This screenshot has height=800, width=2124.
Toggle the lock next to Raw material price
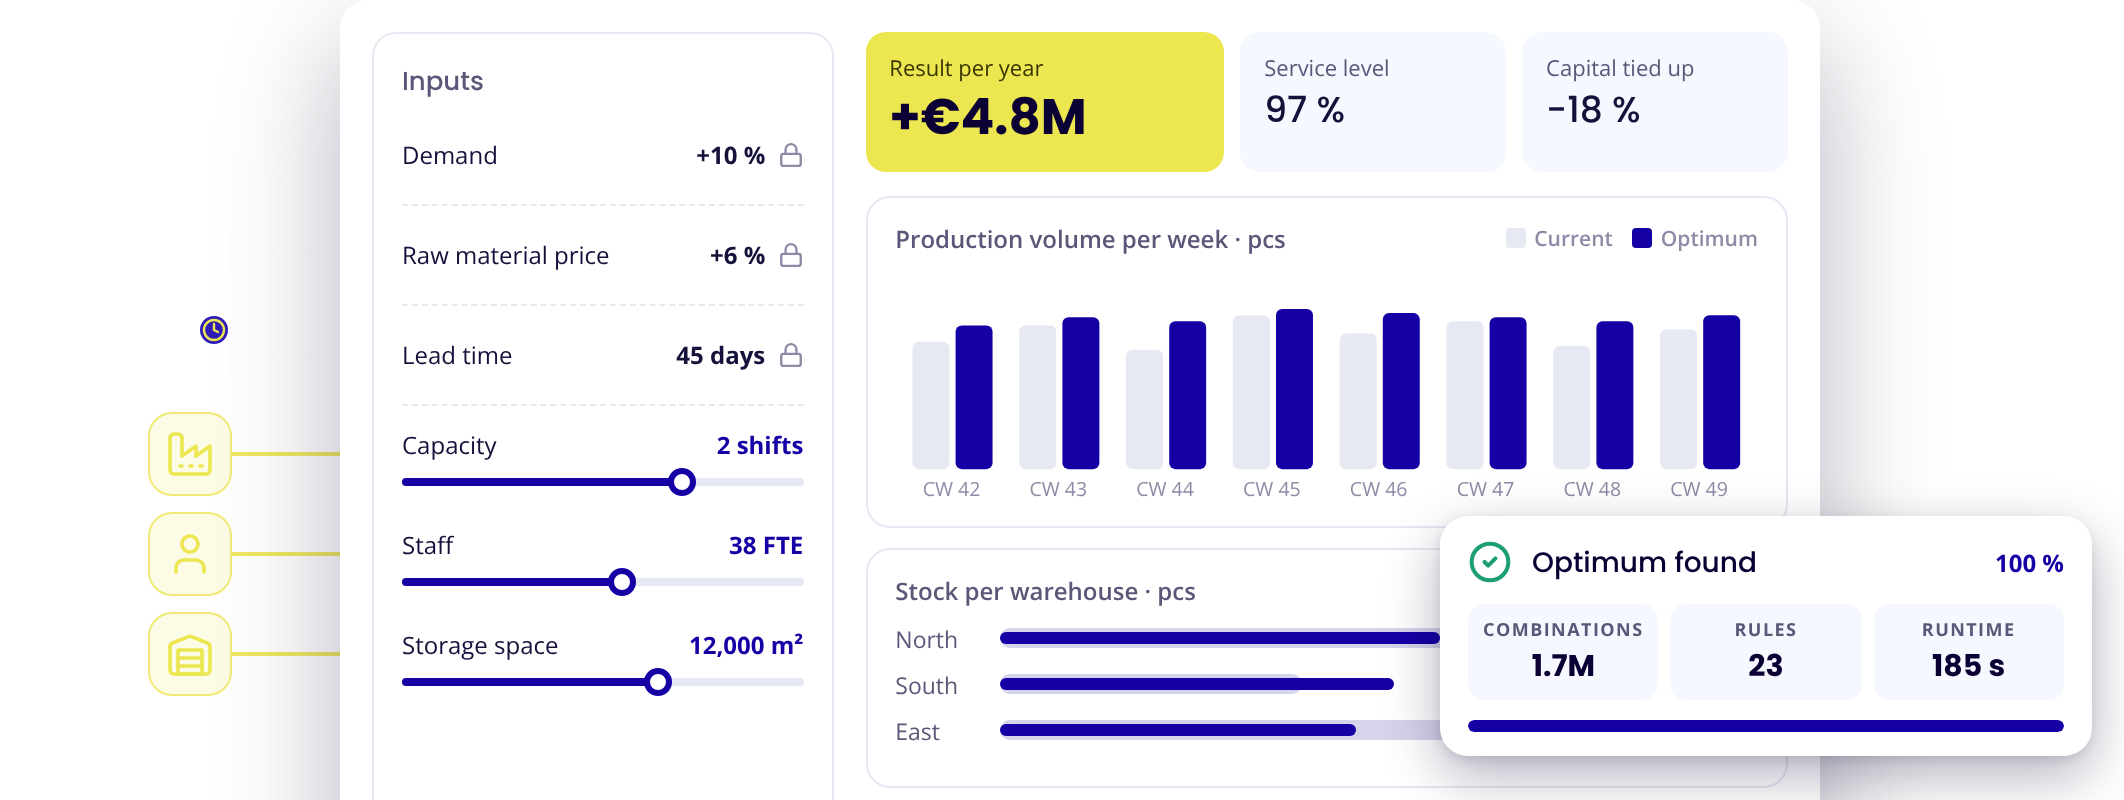791,255
